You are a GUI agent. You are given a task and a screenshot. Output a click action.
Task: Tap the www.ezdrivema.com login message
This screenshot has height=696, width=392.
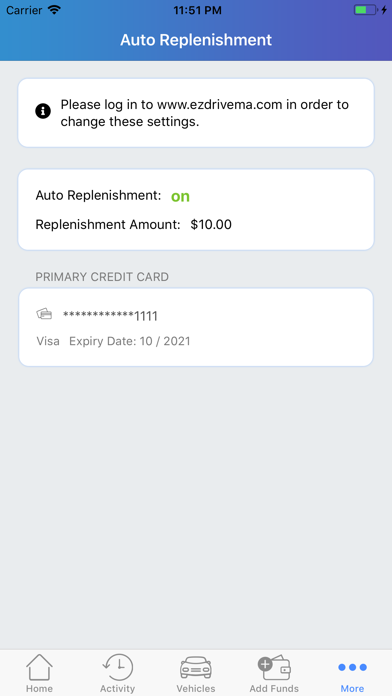(x=205, y=113)
